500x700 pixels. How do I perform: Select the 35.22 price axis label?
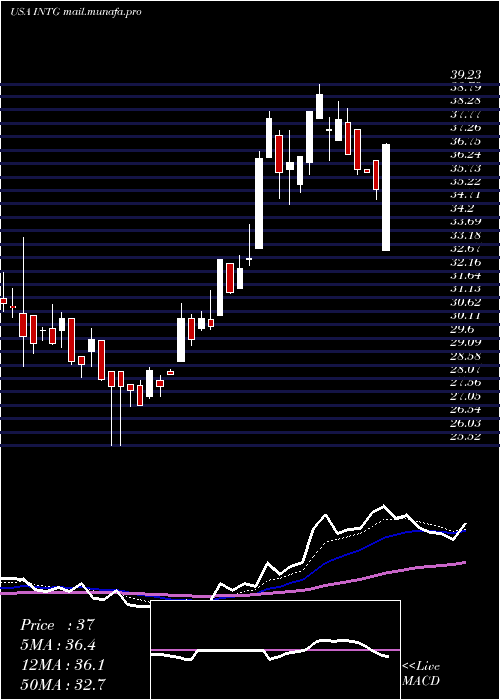coord(465,182)
